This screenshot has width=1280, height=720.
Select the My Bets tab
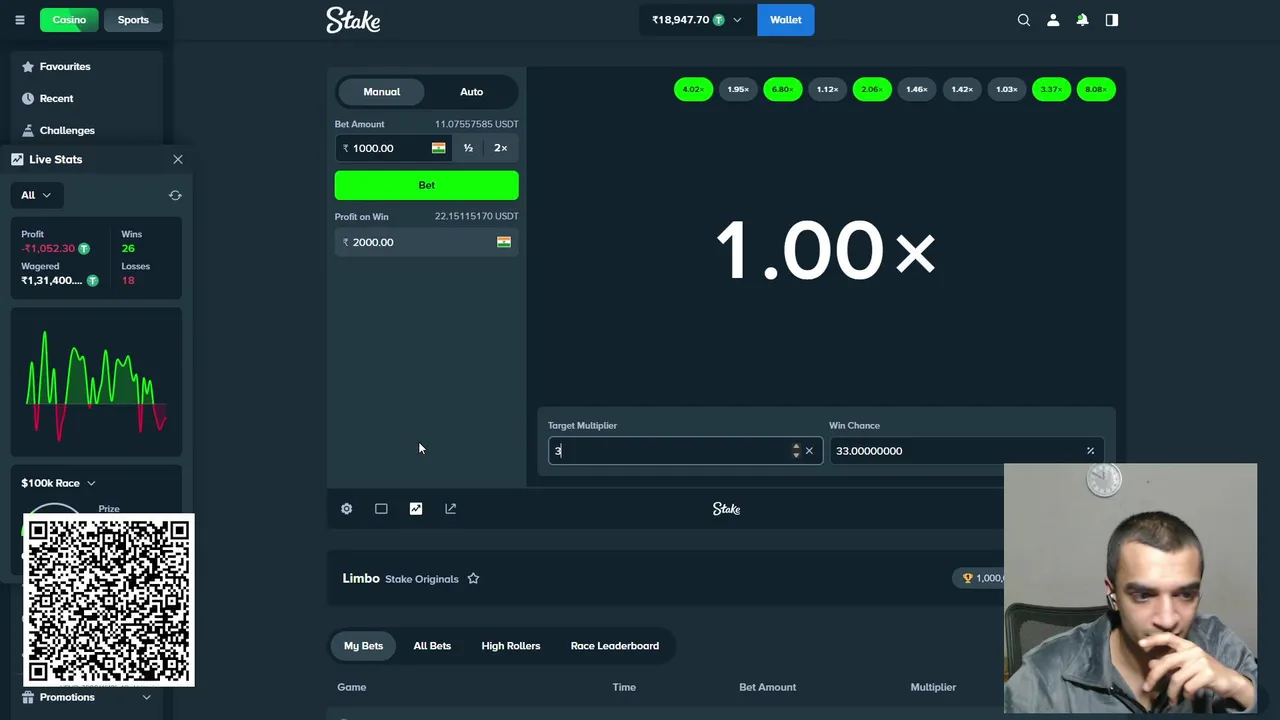click(363, 646)
